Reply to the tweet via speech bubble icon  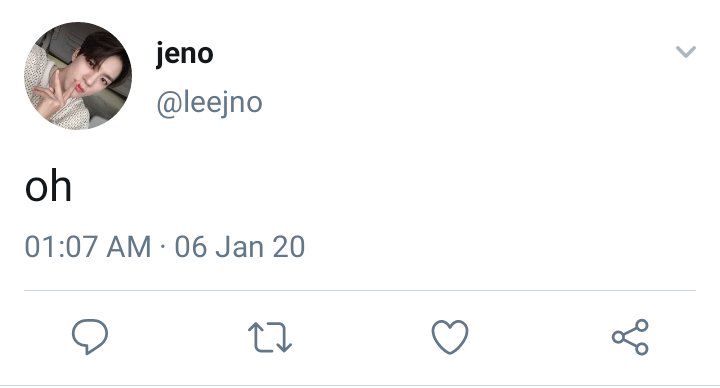[x=90, y=336]
